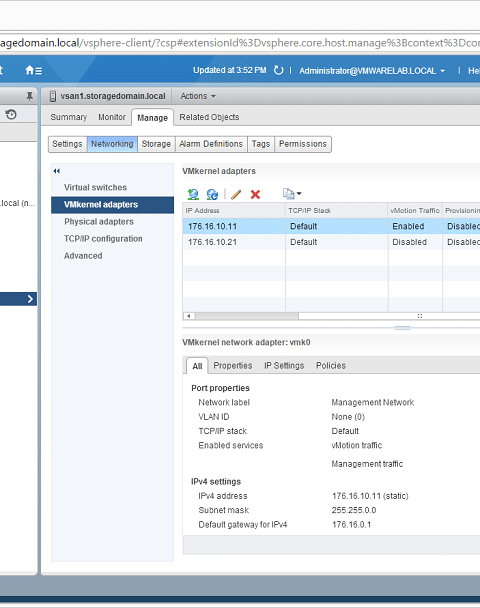Open the Alarm Definitions sub-tab
Screen dimensions: 480x608
(x=211, y=144)
